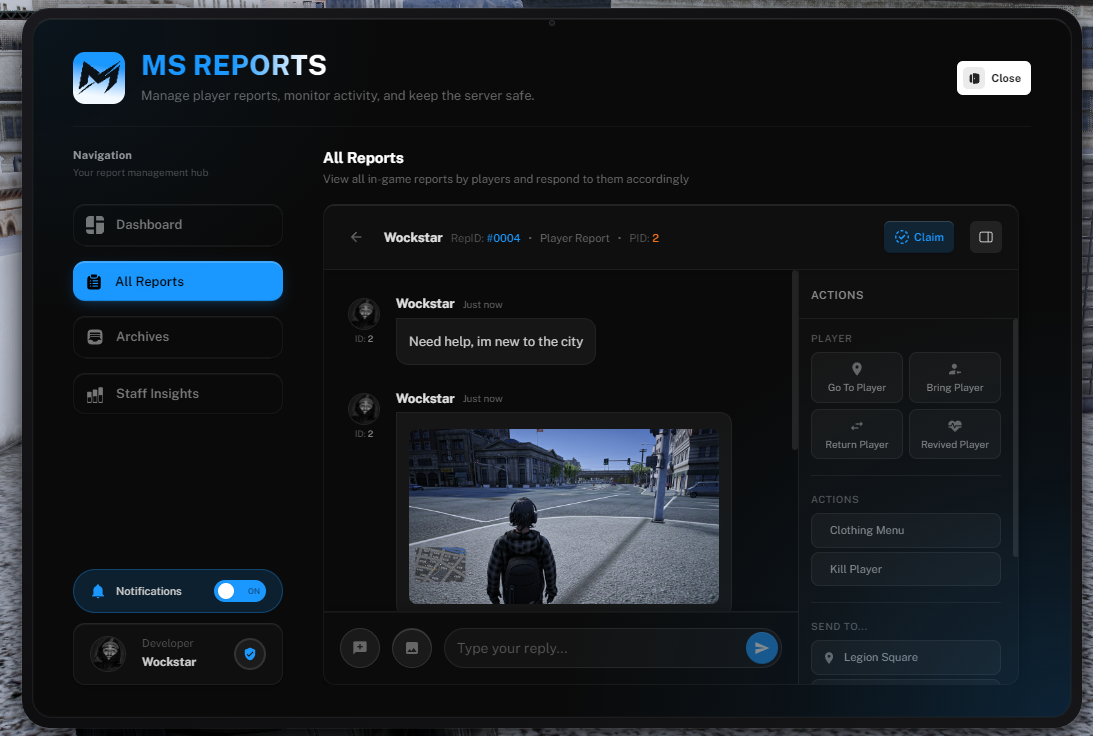Image resolution: width=1093 pixels, height=736 pixels.
Task: Claim this report
Action: click(x=919, y=237)
